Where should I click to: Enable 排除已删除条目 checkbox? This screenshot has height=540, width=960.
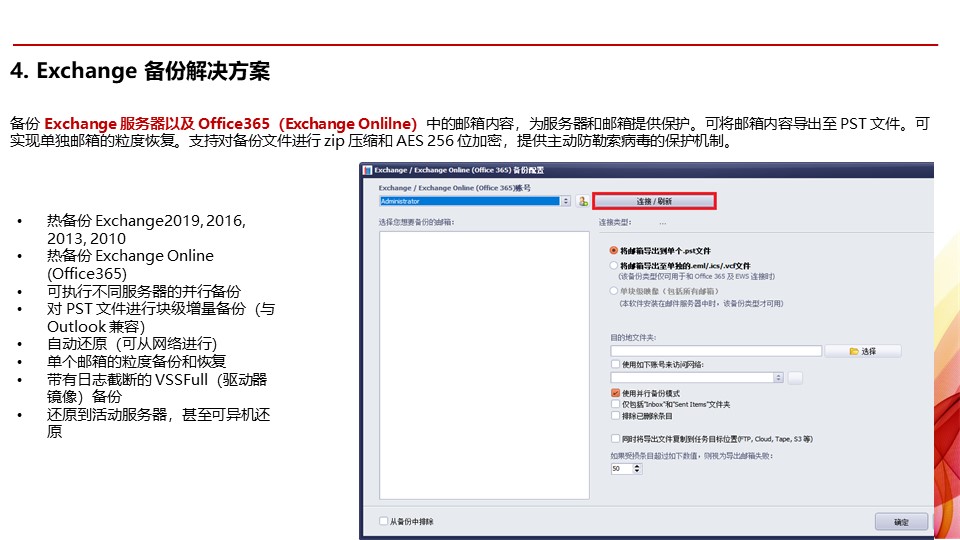(615, 416)
